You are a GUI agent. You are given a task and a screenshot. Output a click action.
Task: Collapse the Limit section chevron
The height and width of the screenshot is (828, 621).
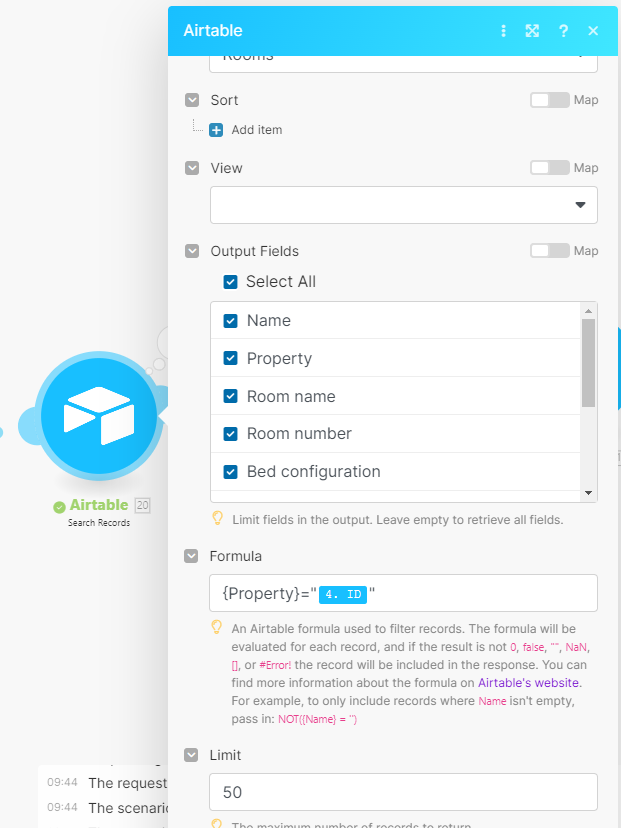(x=191, y=755)
